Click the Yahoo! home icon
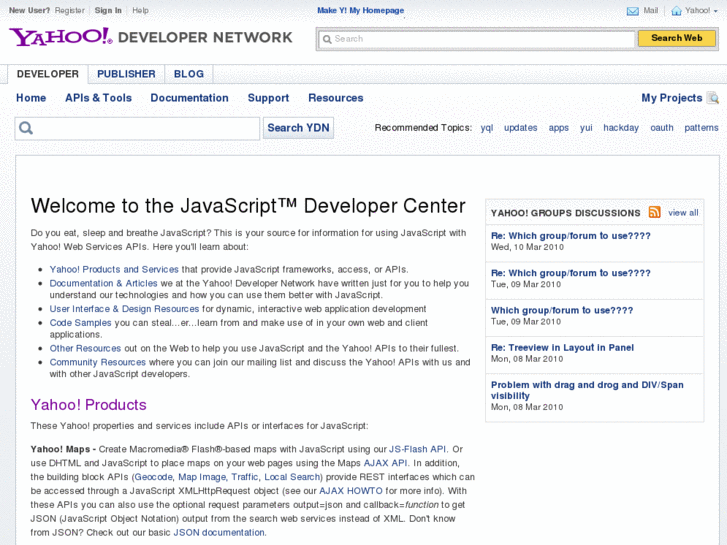727x545 pixels. [677, 11]
